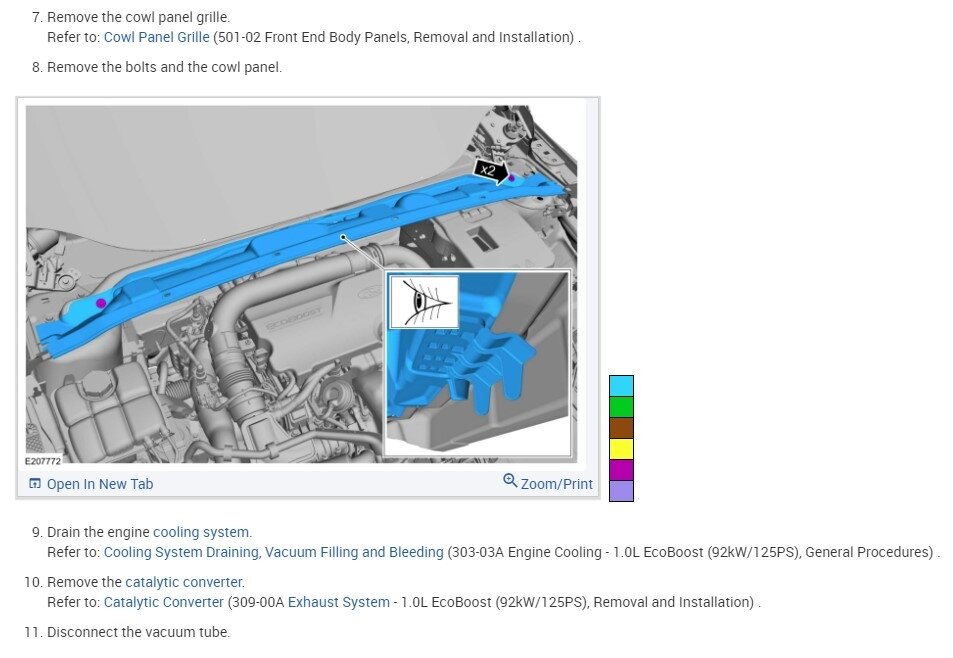
Task: Click the Open In New Tab icon
Action: 35,484
